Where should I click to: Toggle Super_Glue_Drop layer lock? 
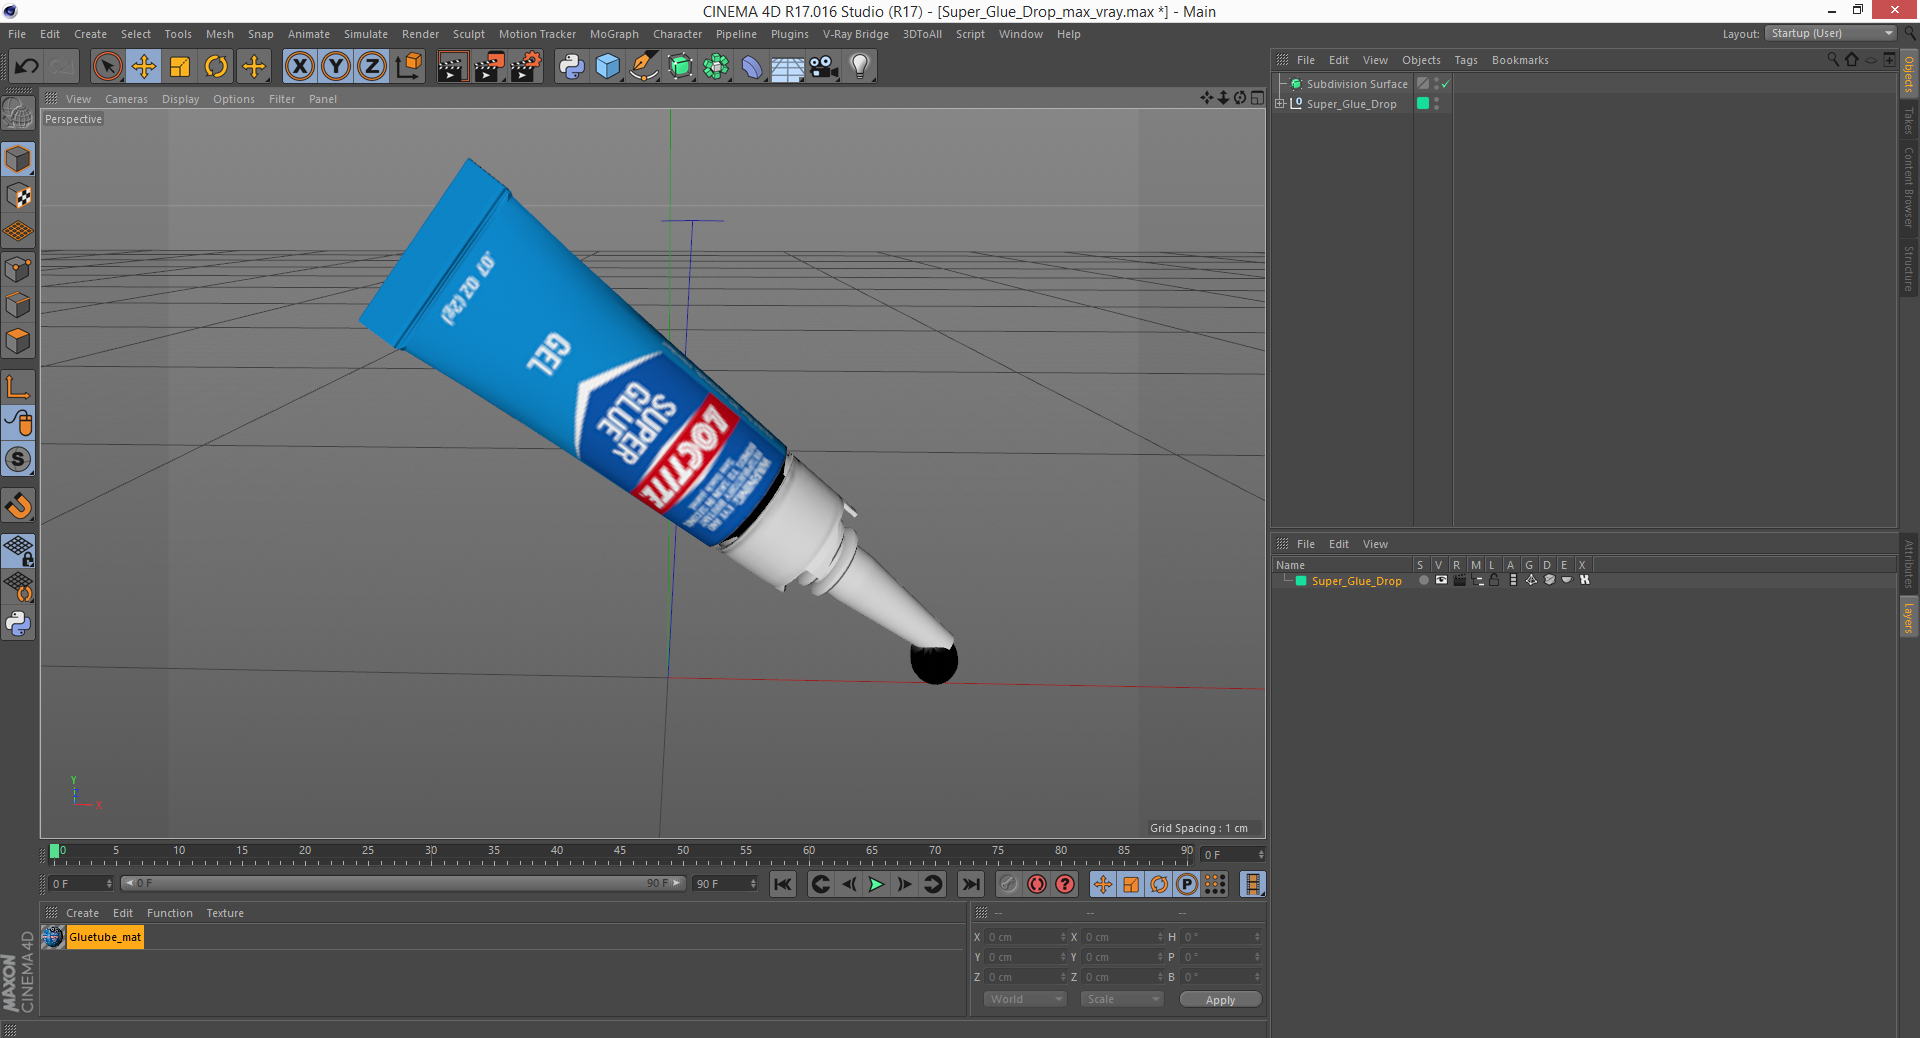[1494, 580]
